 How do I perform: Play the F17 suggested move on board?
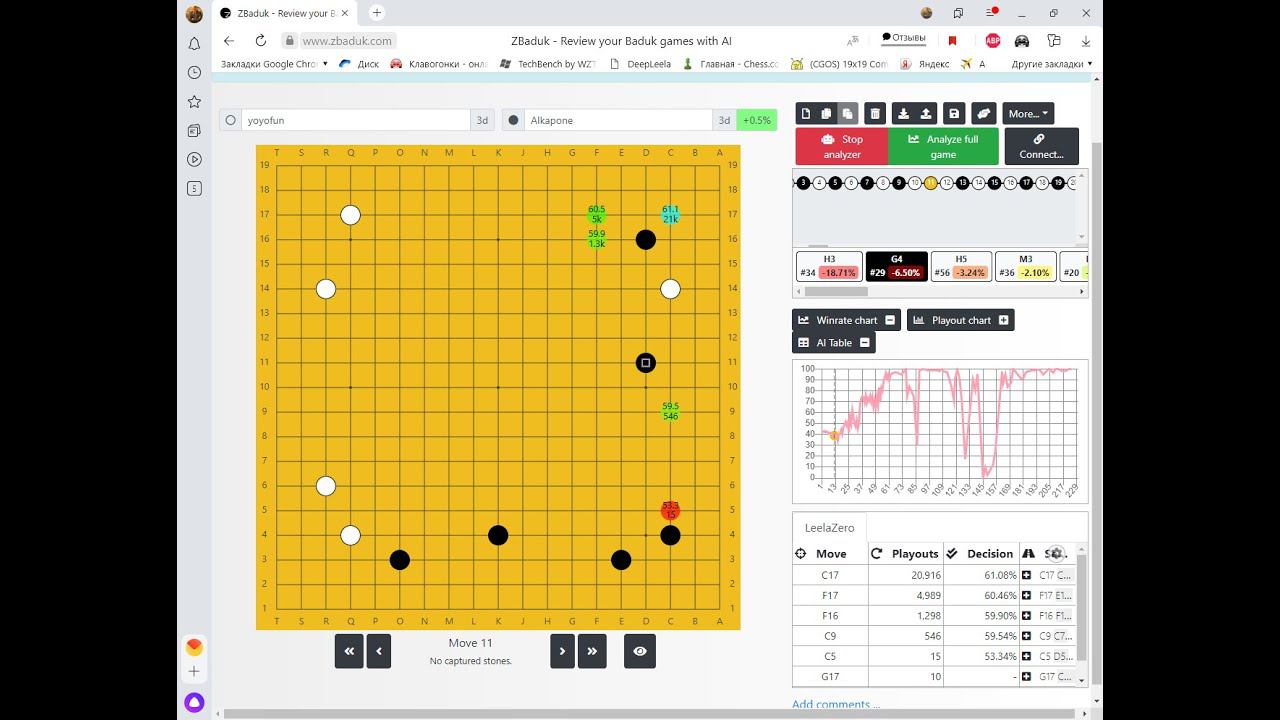[597, 214]
